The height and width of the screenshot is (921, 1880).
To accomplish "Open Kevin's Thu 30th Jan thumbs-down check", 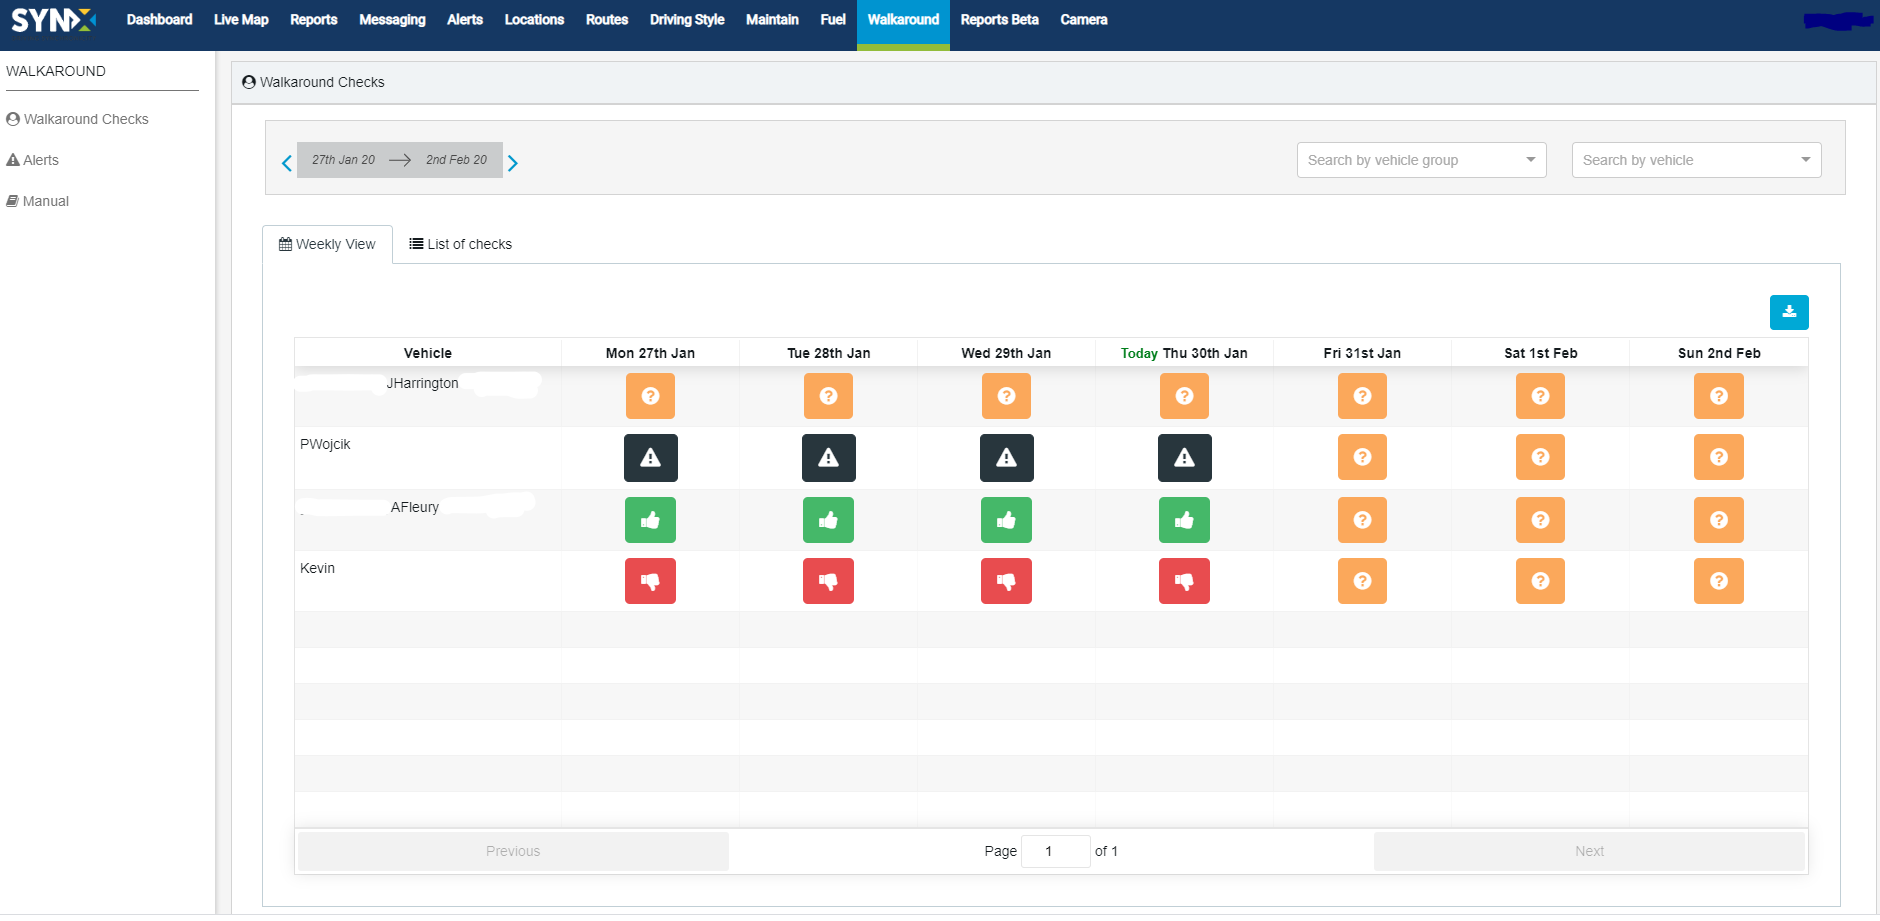I will point(1184,581).
